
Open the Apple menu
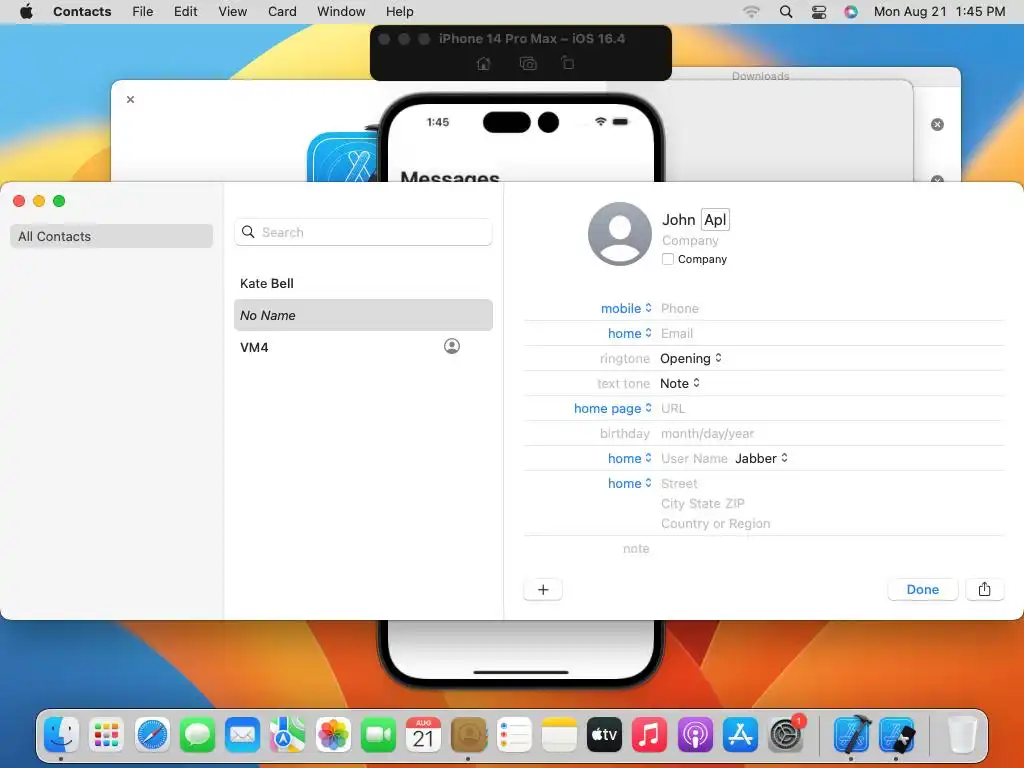tap(26, 12)
